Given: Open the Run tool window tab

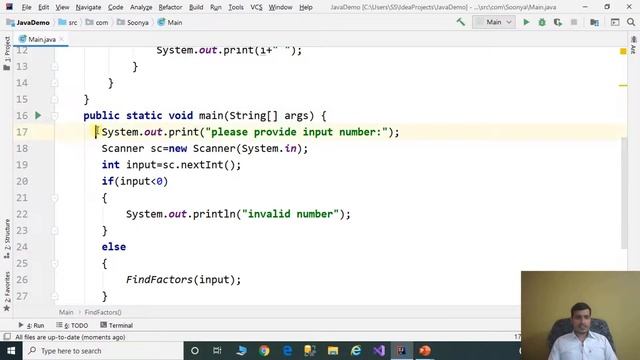Looking at the screenshot, I should pyautogui.click(x=31, y=325).
